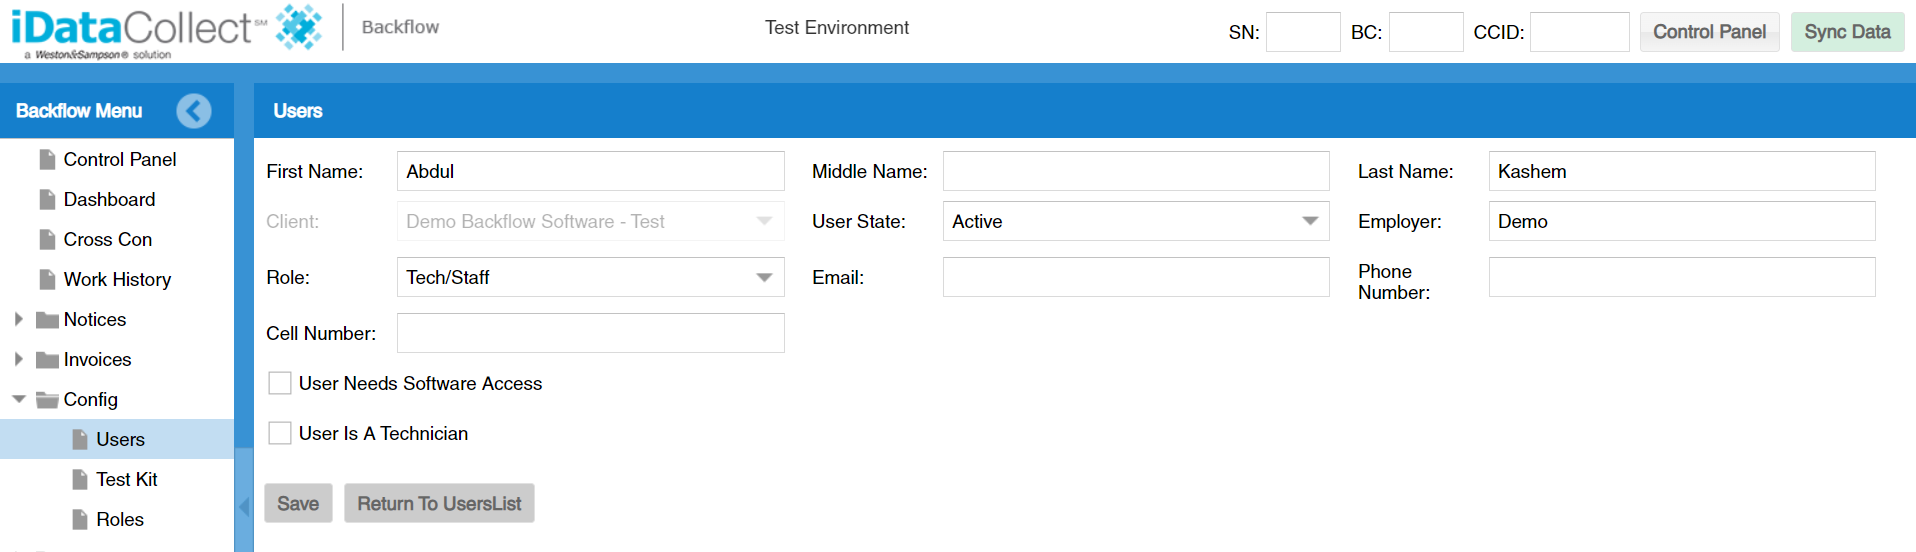This screenshot has height=552, width=1916.
Task: Click the sidebar splitter collapse arrow
Action: tap(244, 506)
